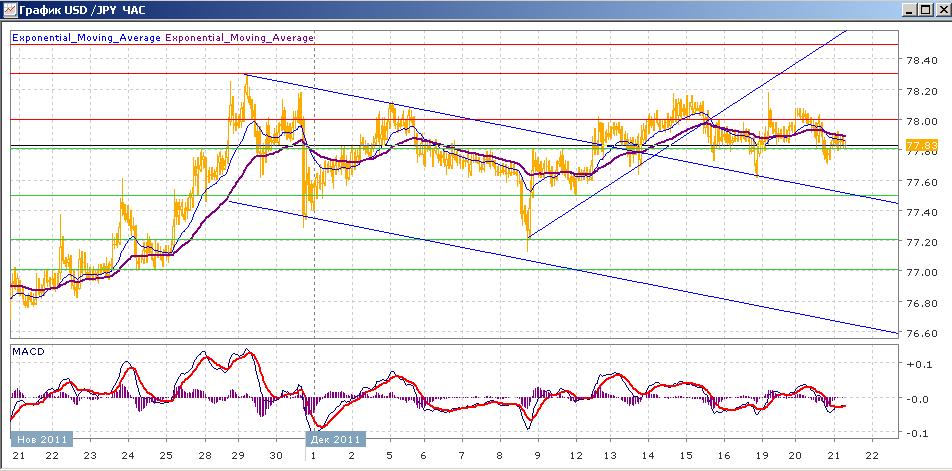Select the purple Exponential_Moving_Average legend label
952x471 pixels.
click(239, 38)
